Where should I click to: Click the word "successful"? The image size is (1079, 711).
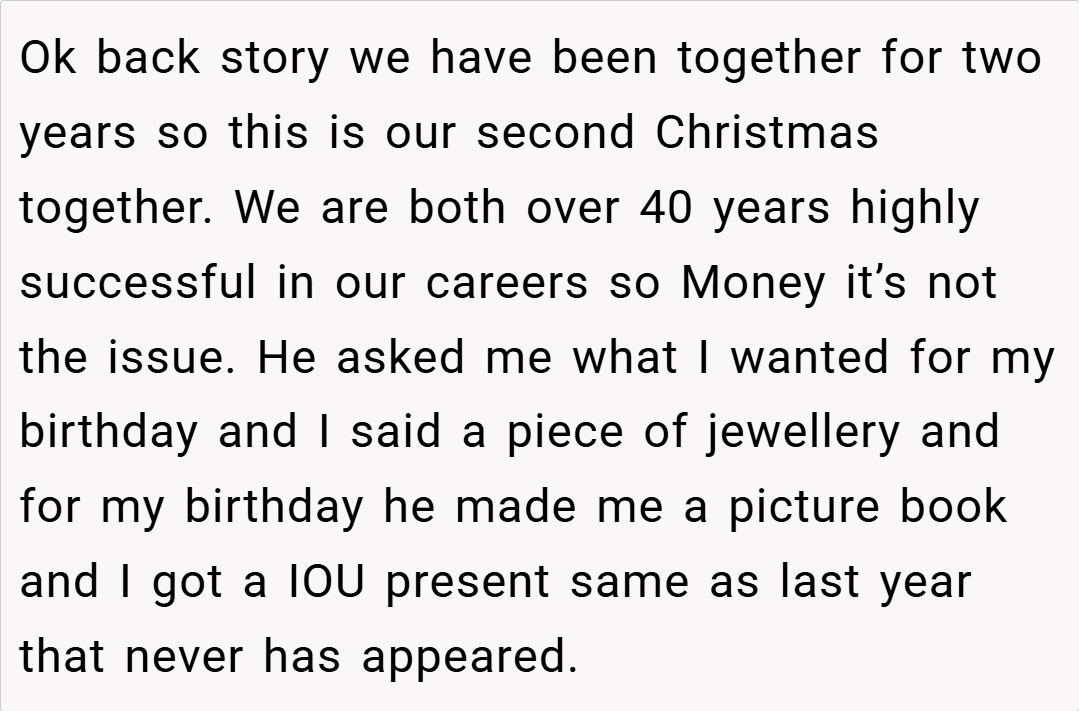pos(138,283)
